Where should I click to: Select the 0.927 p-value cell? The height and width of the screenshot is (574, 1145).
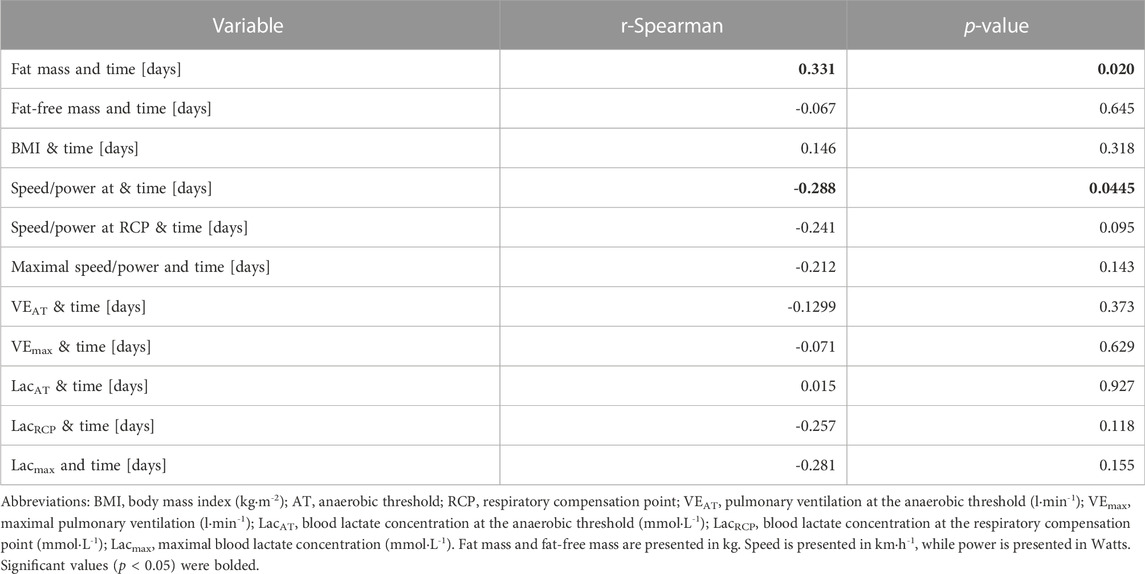1116,386
